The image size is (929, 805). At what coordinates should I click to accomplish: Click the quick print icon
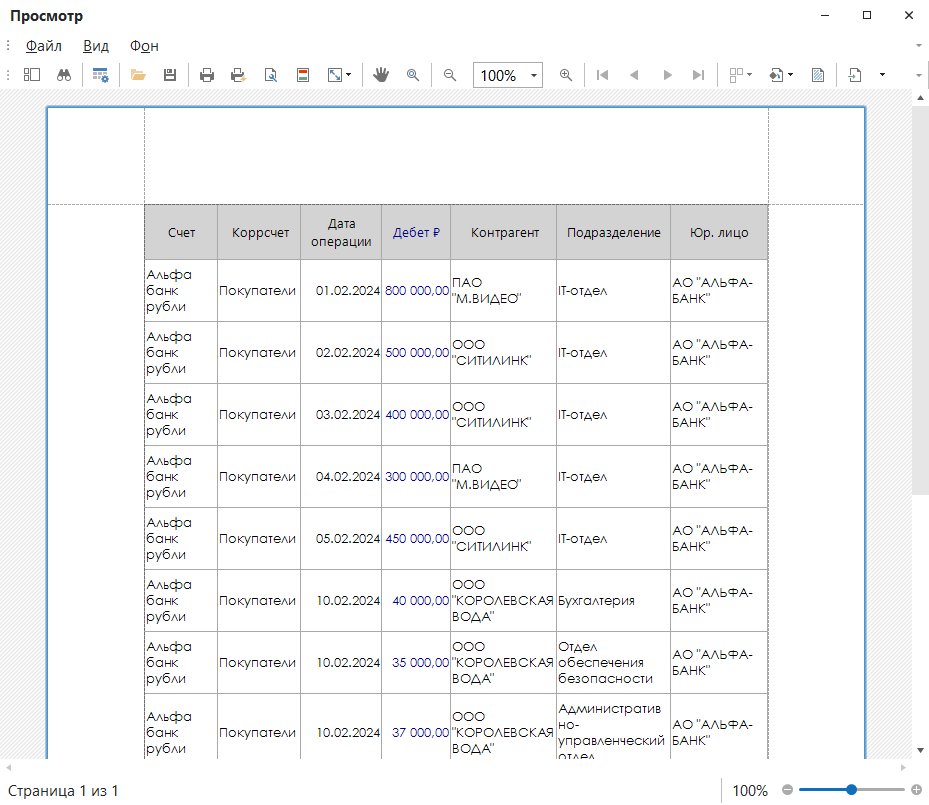click(x=238, y=75)
